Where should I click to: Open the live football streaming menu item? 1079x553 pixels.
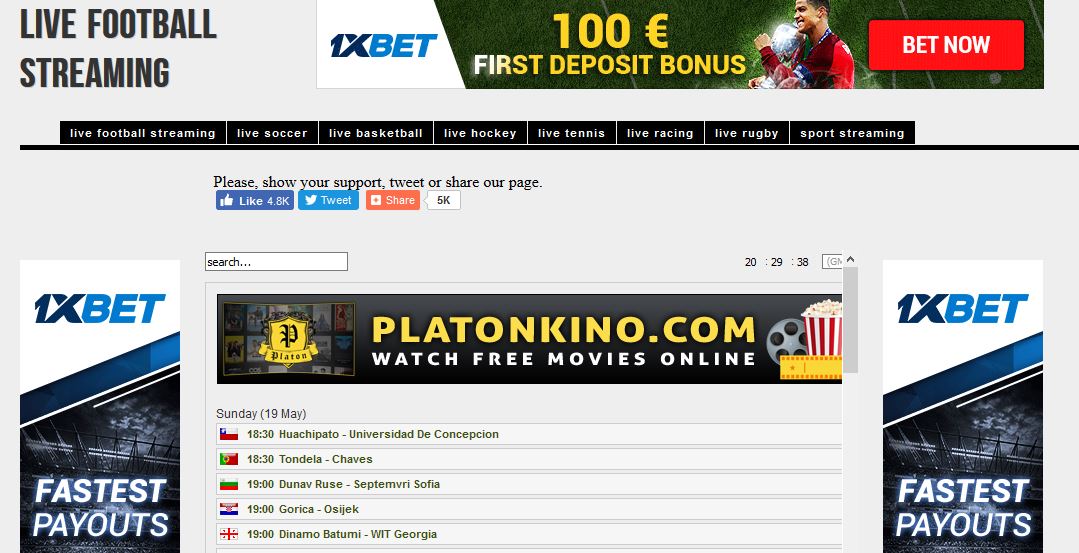[x=142, y=133]
